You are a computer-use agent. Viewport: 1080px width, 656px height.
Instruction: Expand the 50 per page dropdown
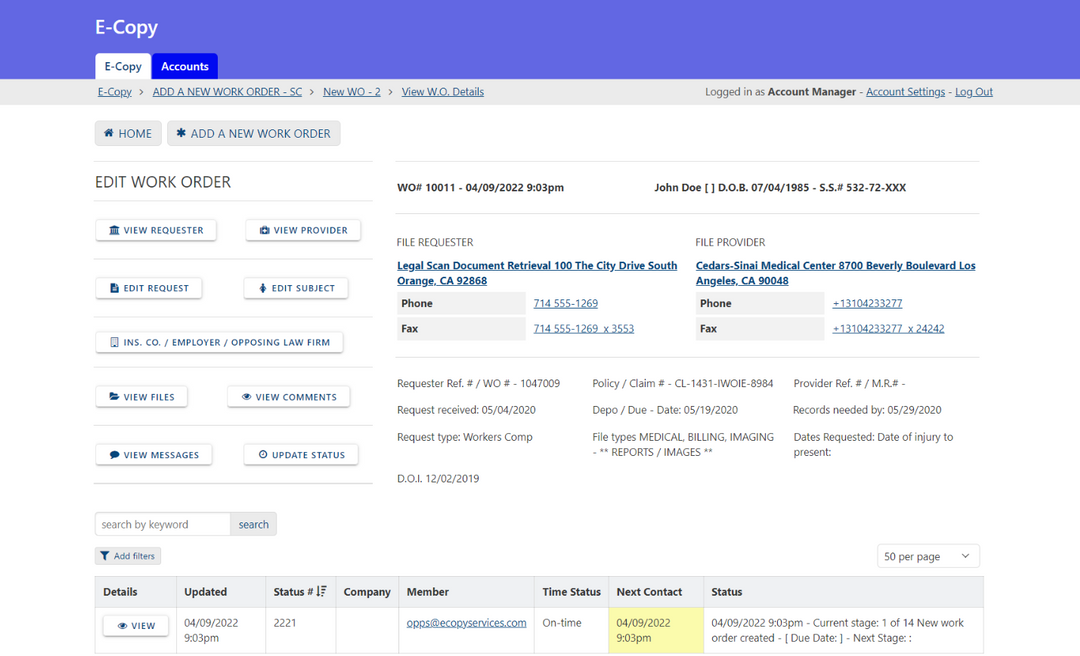tap(928, 556)
